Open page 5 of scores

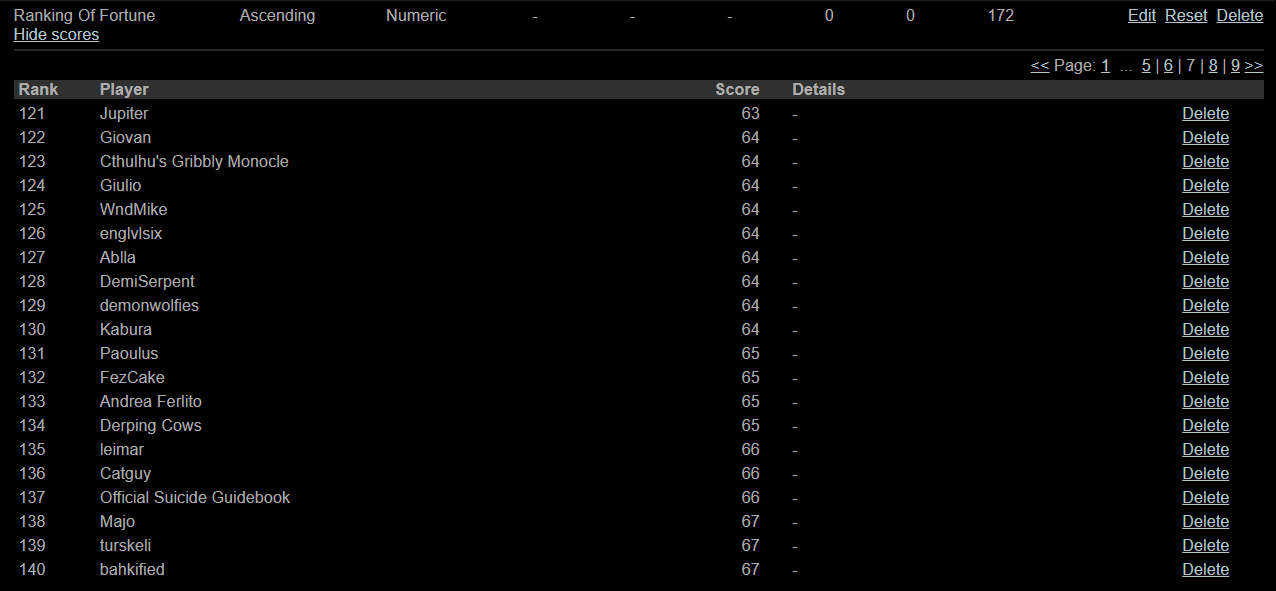coord(1146,66)
